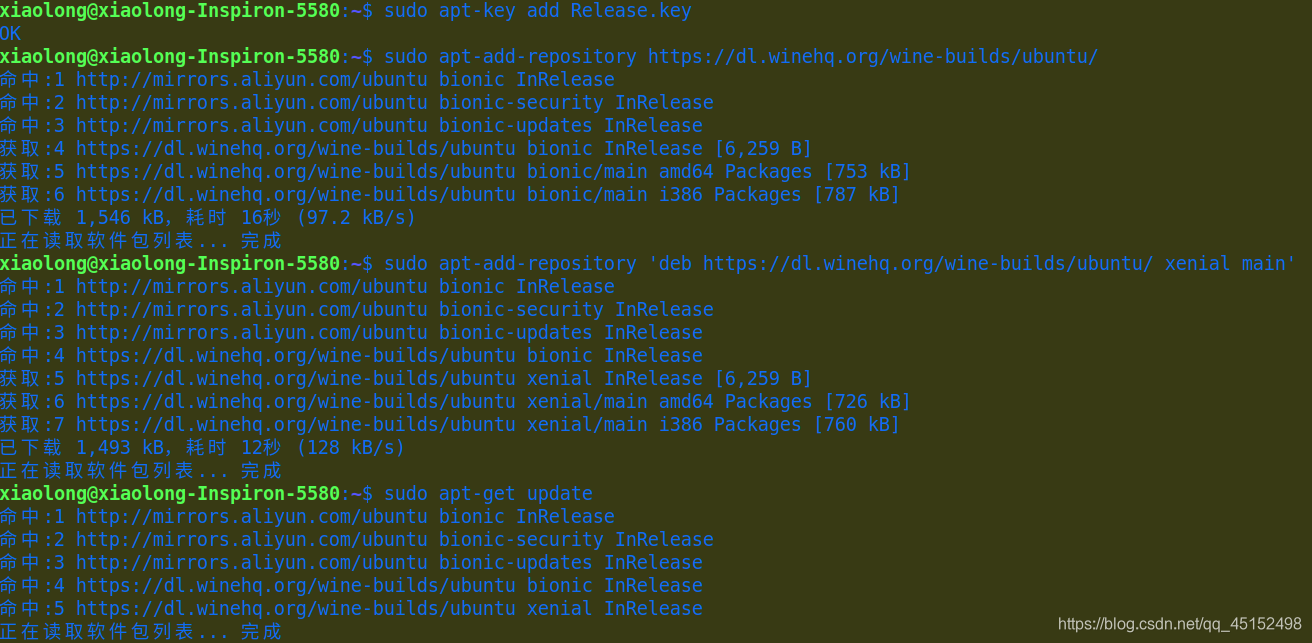Click the '获取:4' line's 'bionic InRelease [6,259 B]'
Viewport: 1312px width, 643px height.
point(670,149)
